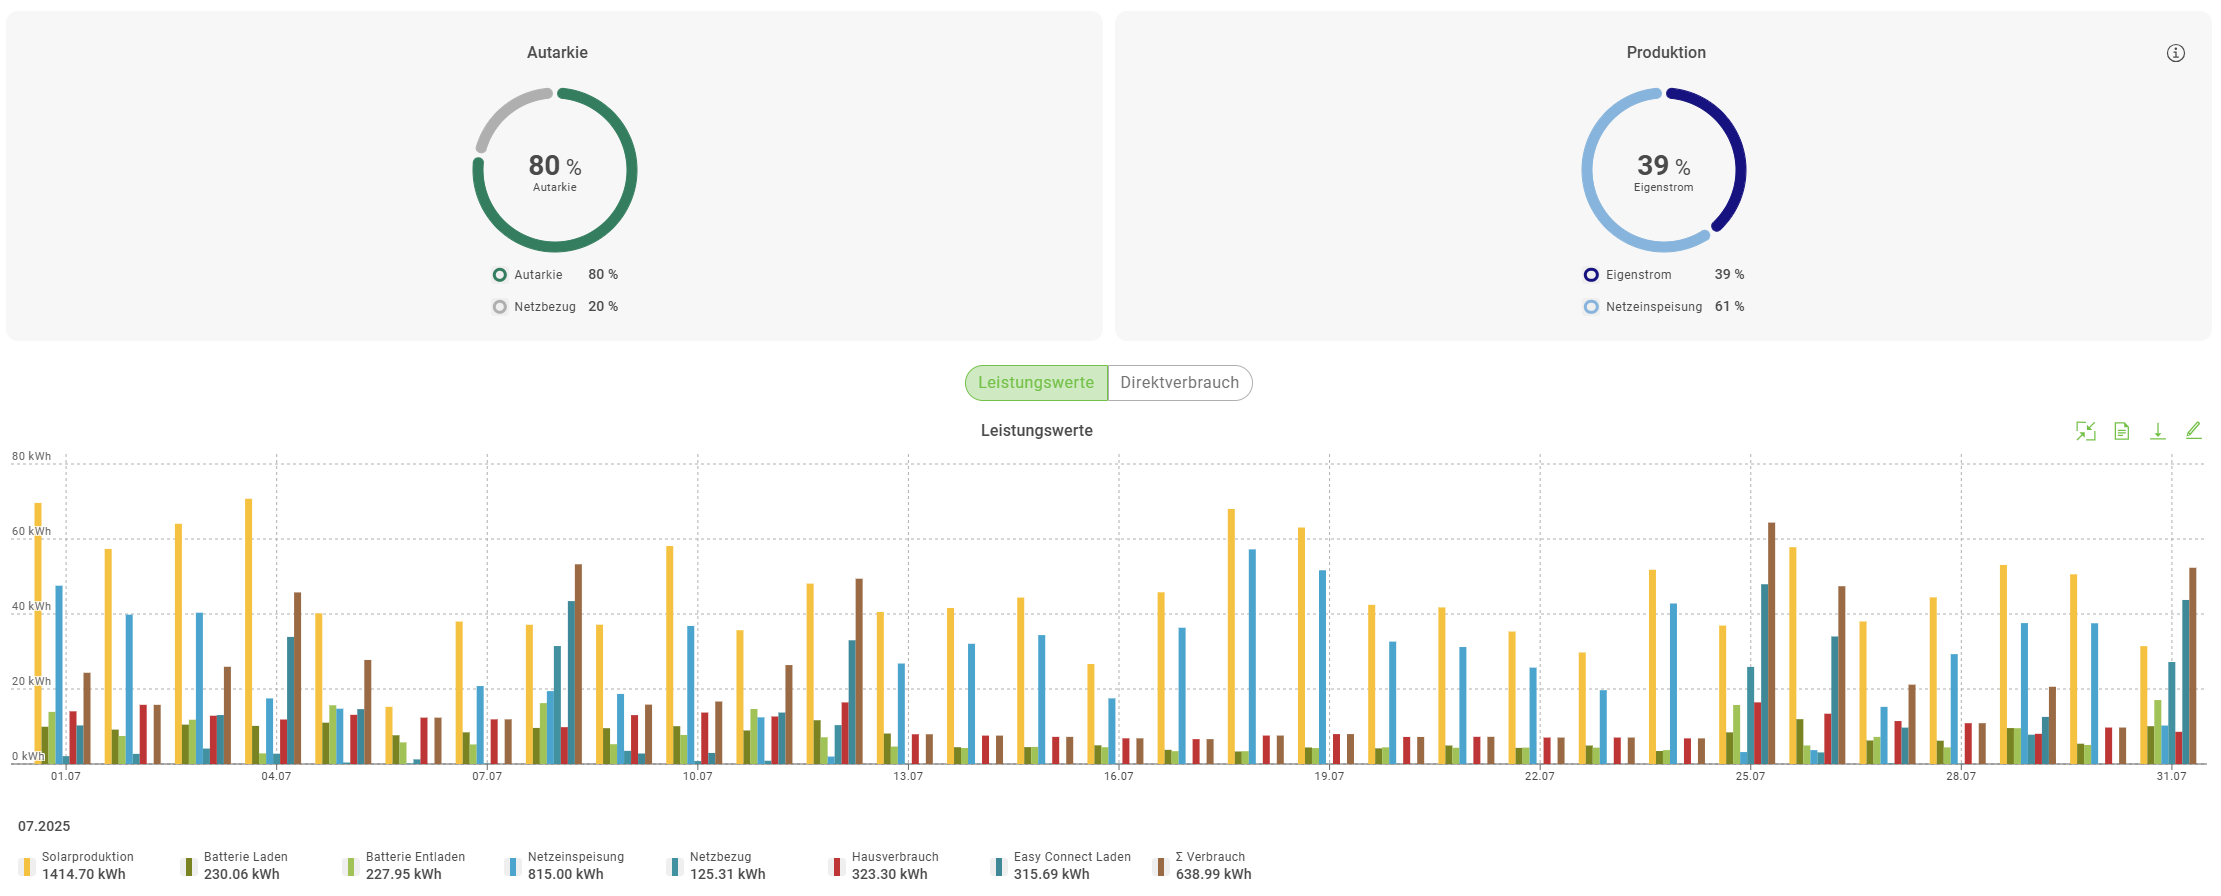Screen dimensions: 2221x896
Task: Click the Hausverbrauch red color swatch
Action: (837, 866)
